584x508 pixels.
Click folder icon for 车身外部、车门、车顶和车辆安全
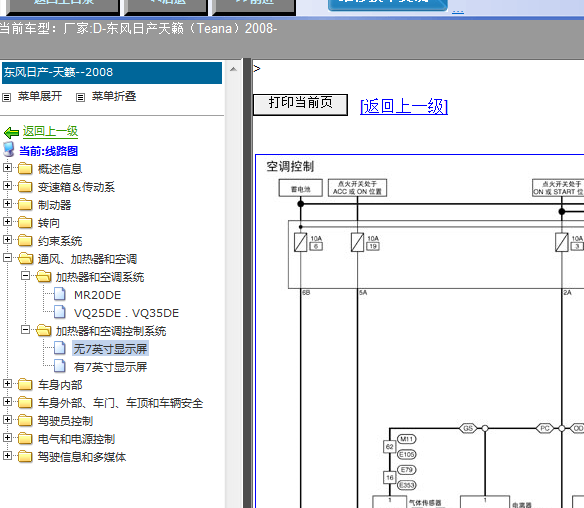point(25,402)
